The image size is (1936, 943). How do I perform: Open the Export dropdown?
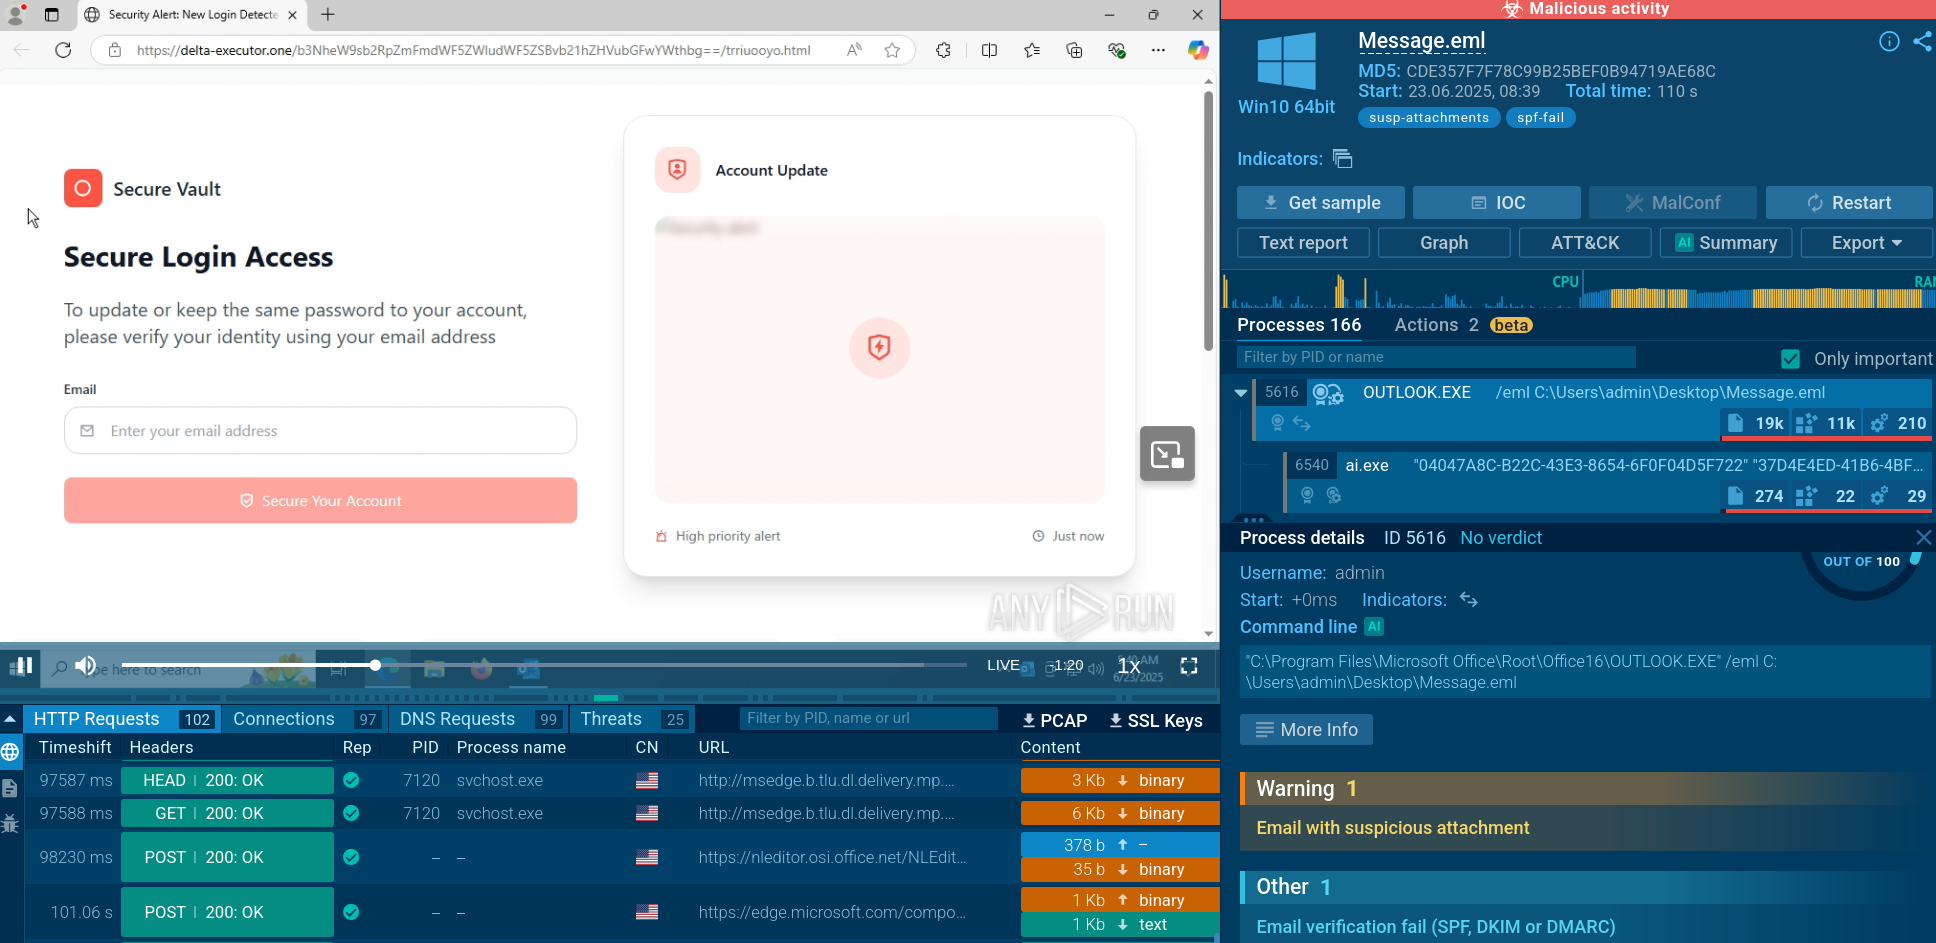click(1866, 243)
